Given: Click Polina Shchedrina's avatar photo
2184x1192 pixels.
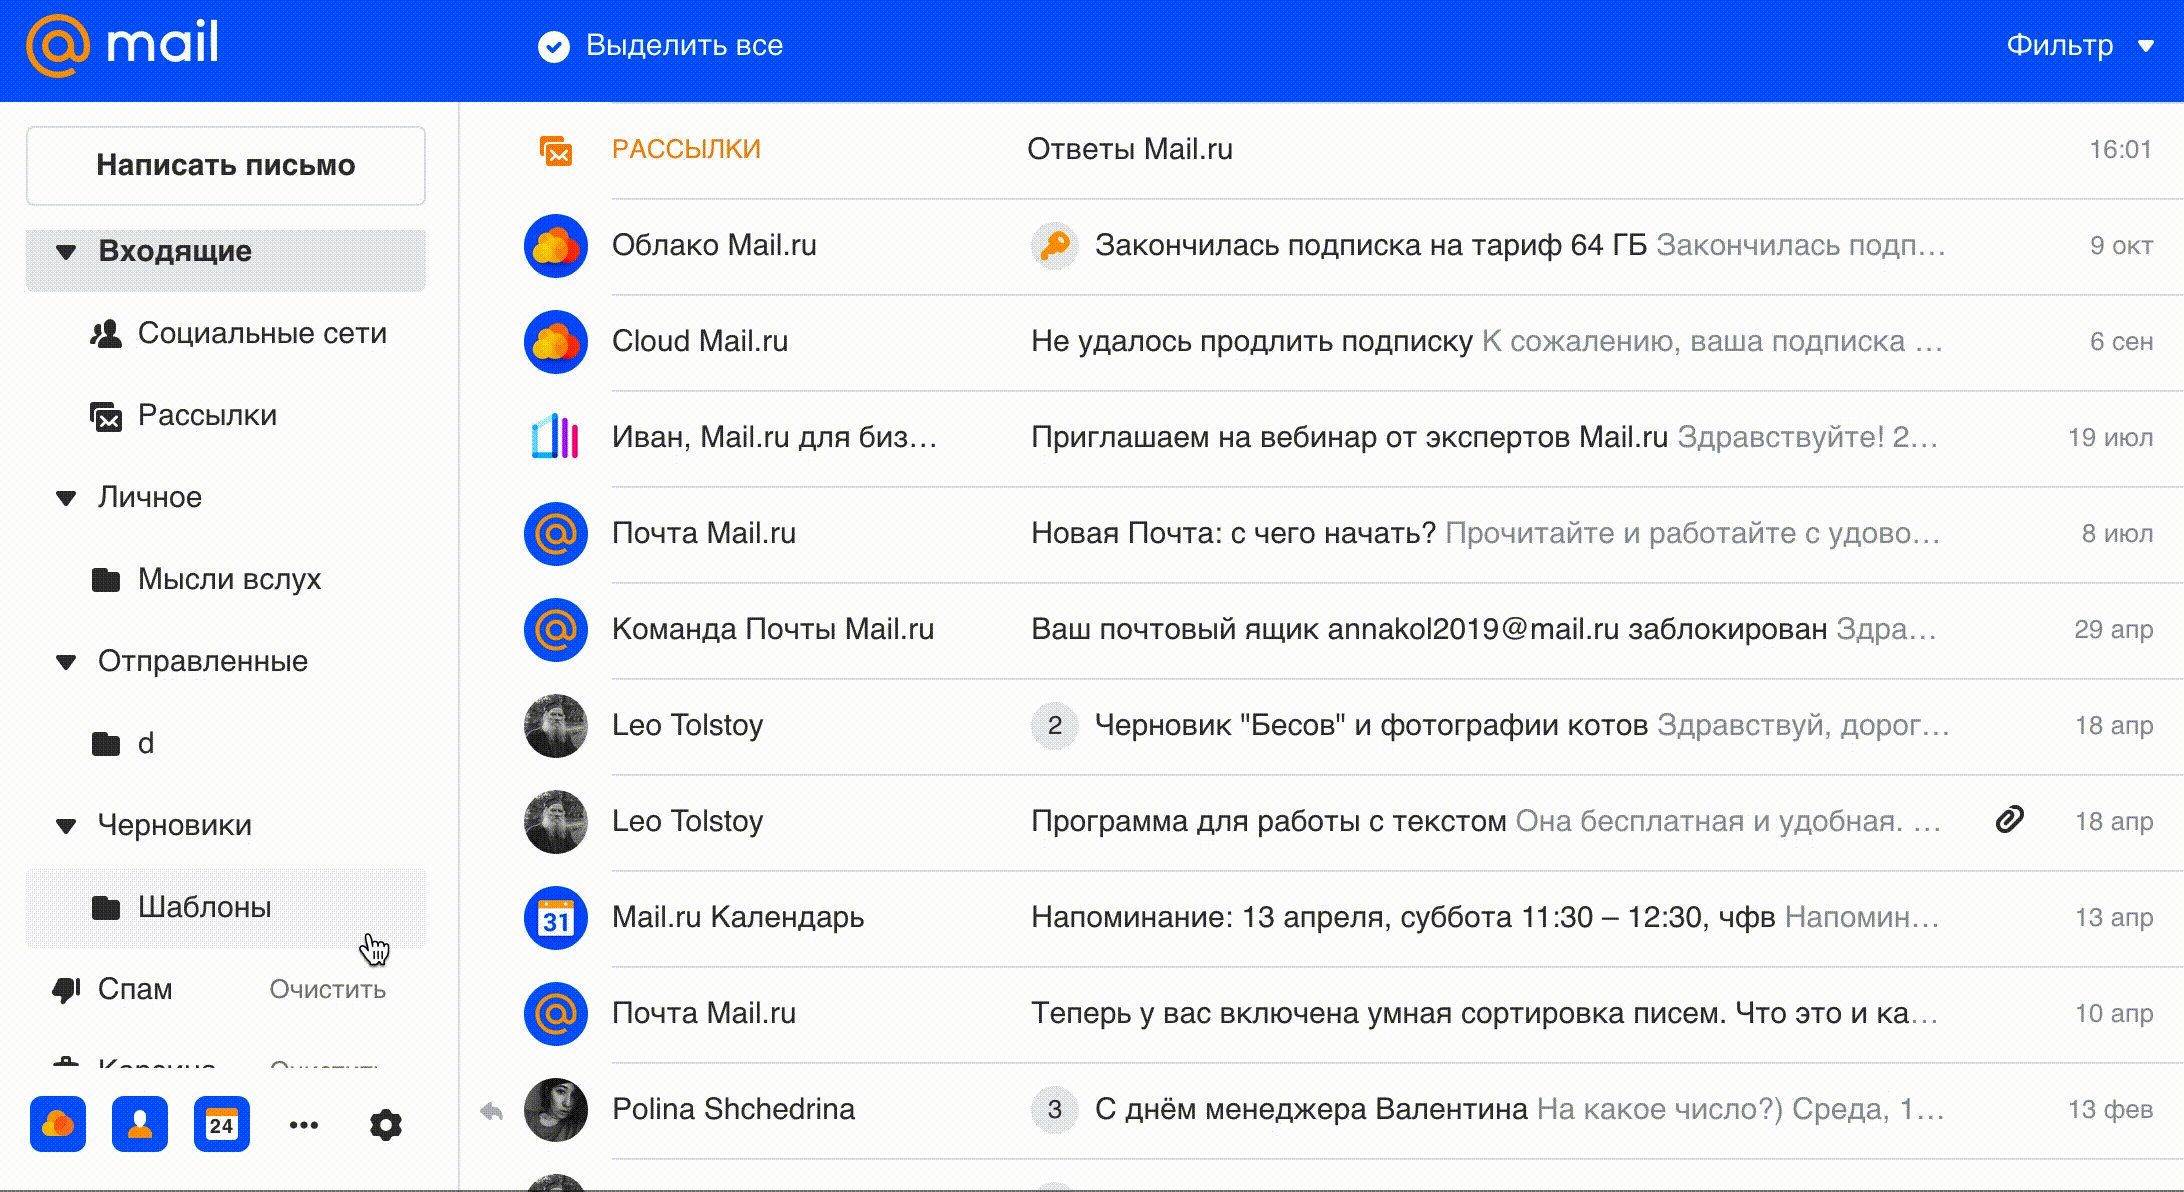Looking at the screenshot, I should [556, 1109].
